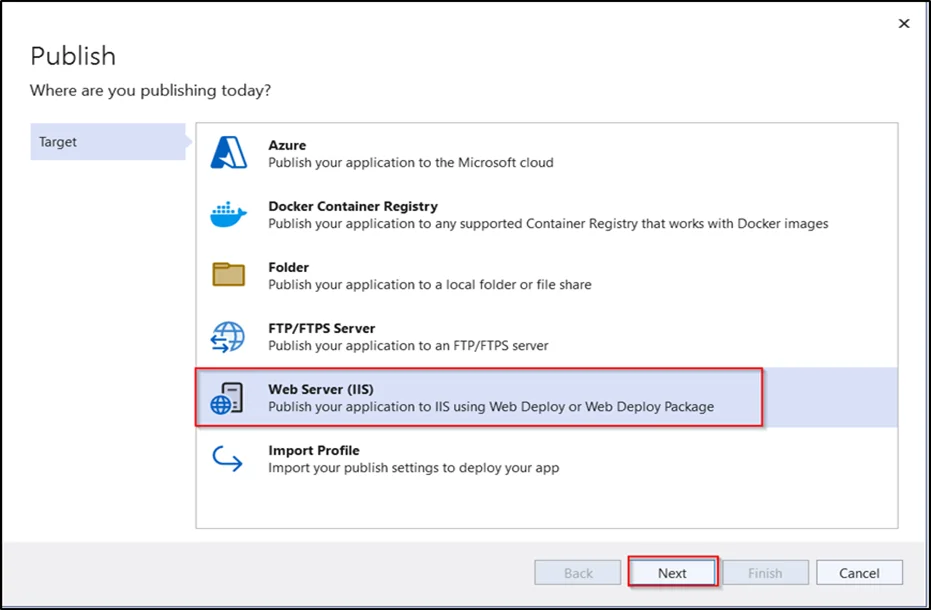Viewport: 931px width, 610px height.
Task: Select the FTP/FTPS Server title
Action: [x=321, y=328]
